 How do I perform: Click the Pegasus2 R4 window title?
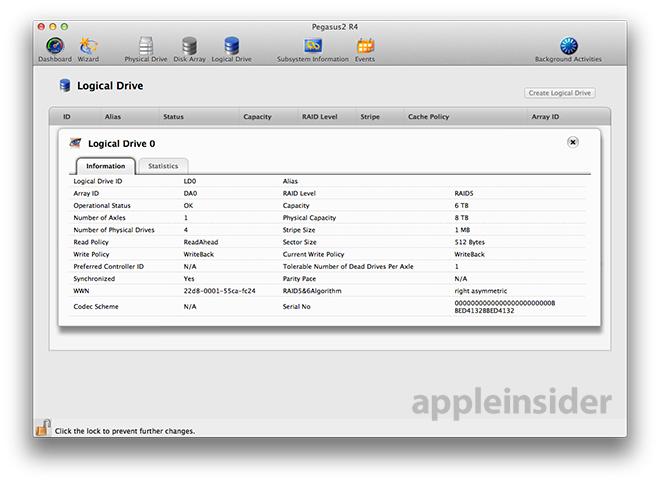tap(335, 27)
